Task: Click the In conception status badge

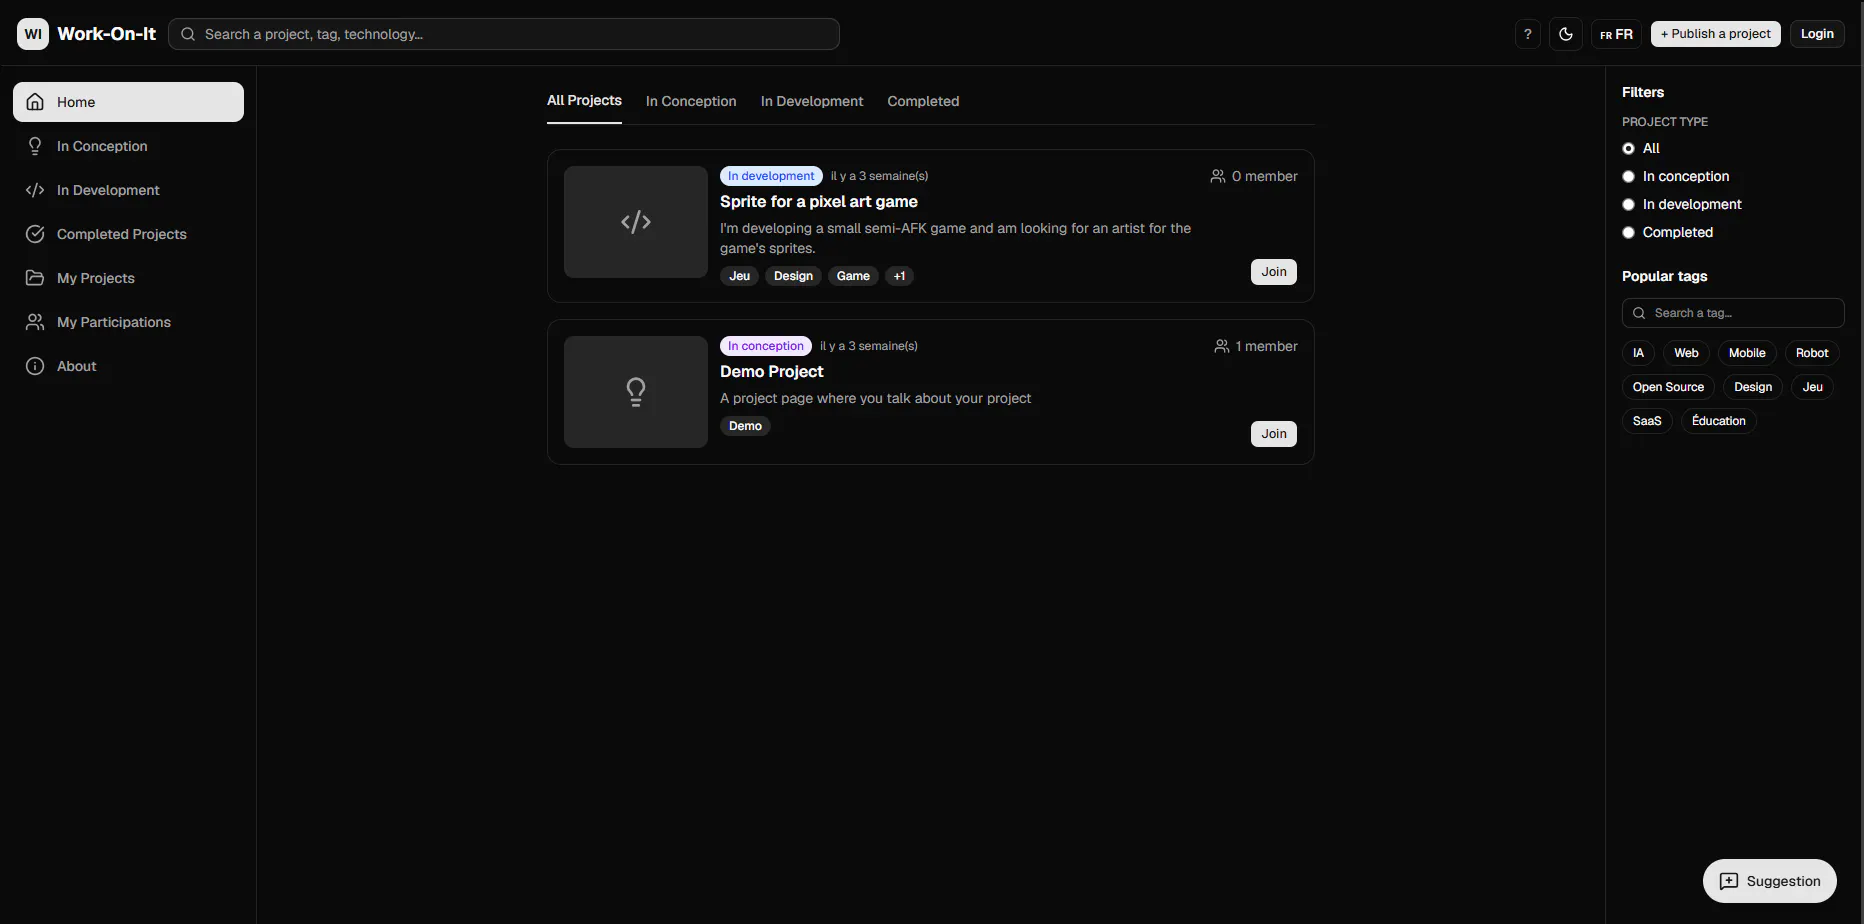Action: [x=766, y=346]
